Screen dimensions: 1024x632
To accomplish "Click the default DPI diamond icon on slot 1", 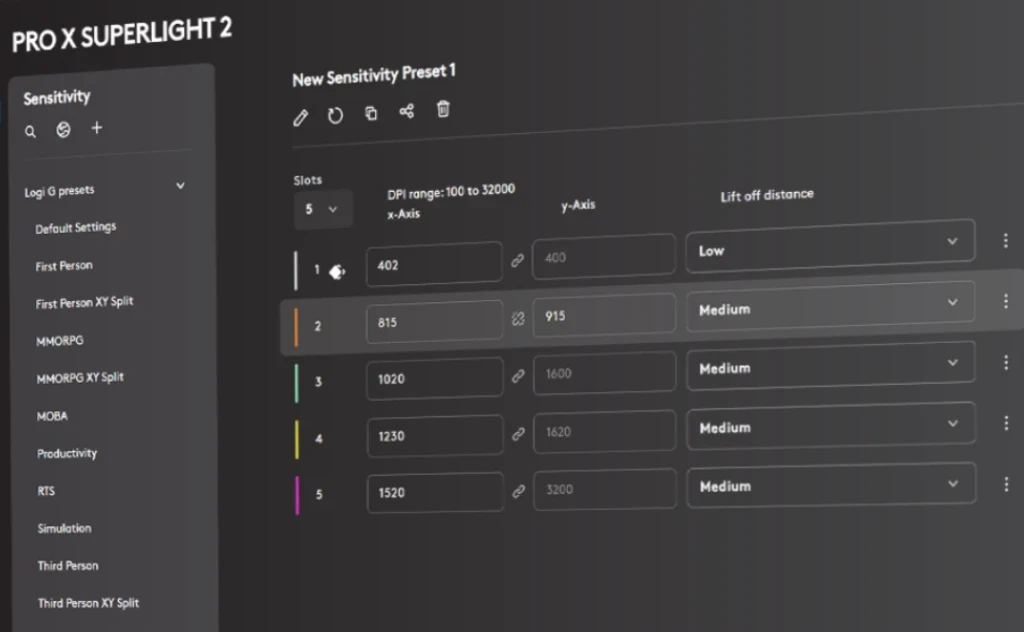I will pyautogui.click(x=337, y=272).
